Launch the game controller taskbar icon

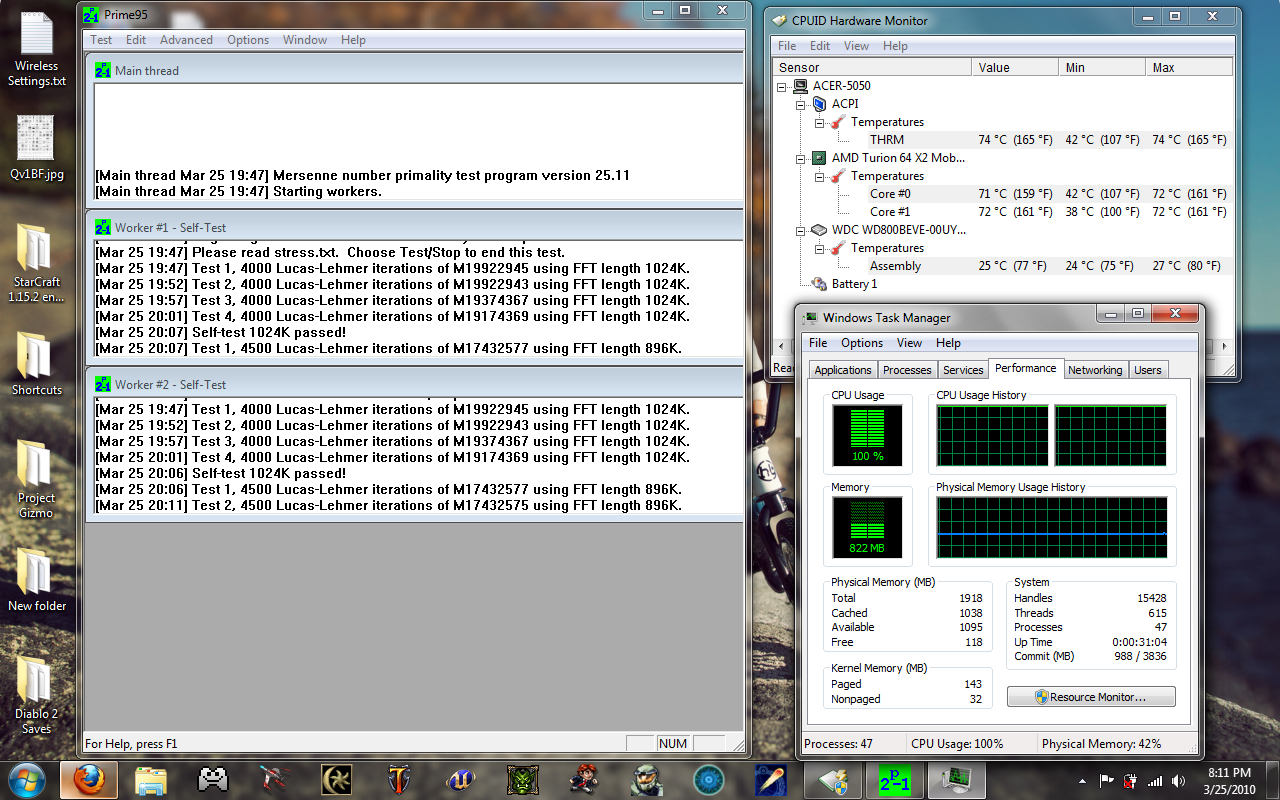(x=212, y=779)
